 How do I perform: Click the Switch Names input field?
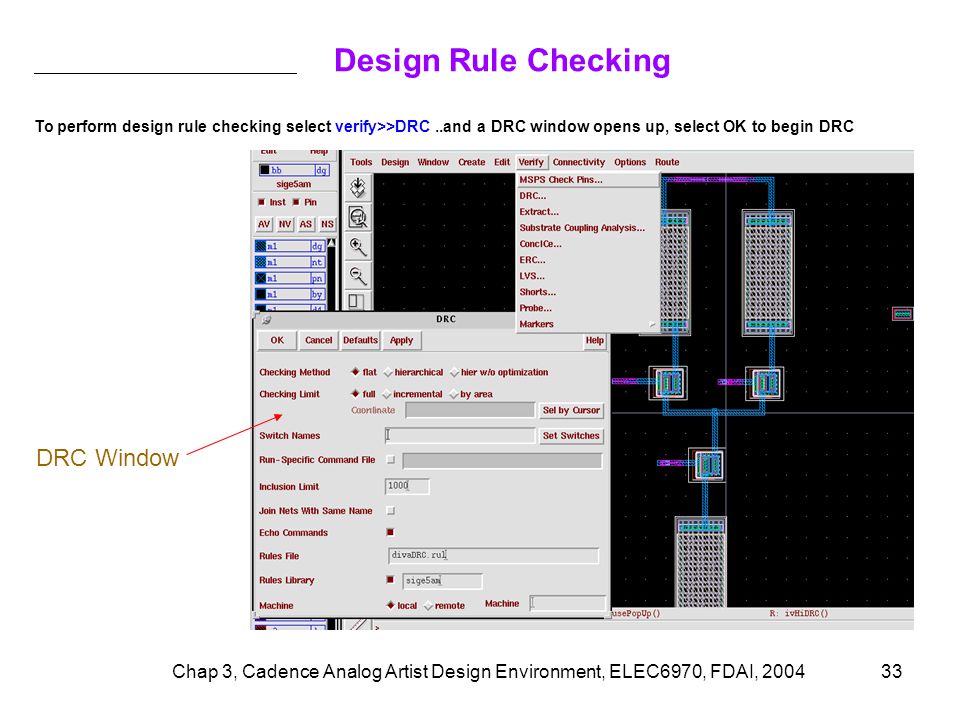tap(460, 435)
